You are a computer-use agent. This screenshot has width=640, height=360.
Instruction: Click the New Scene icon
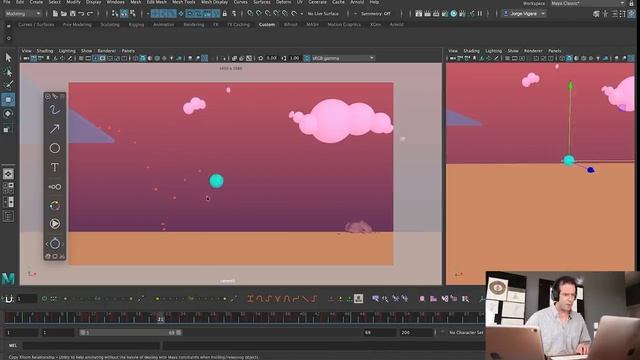(x=55, y=13)
